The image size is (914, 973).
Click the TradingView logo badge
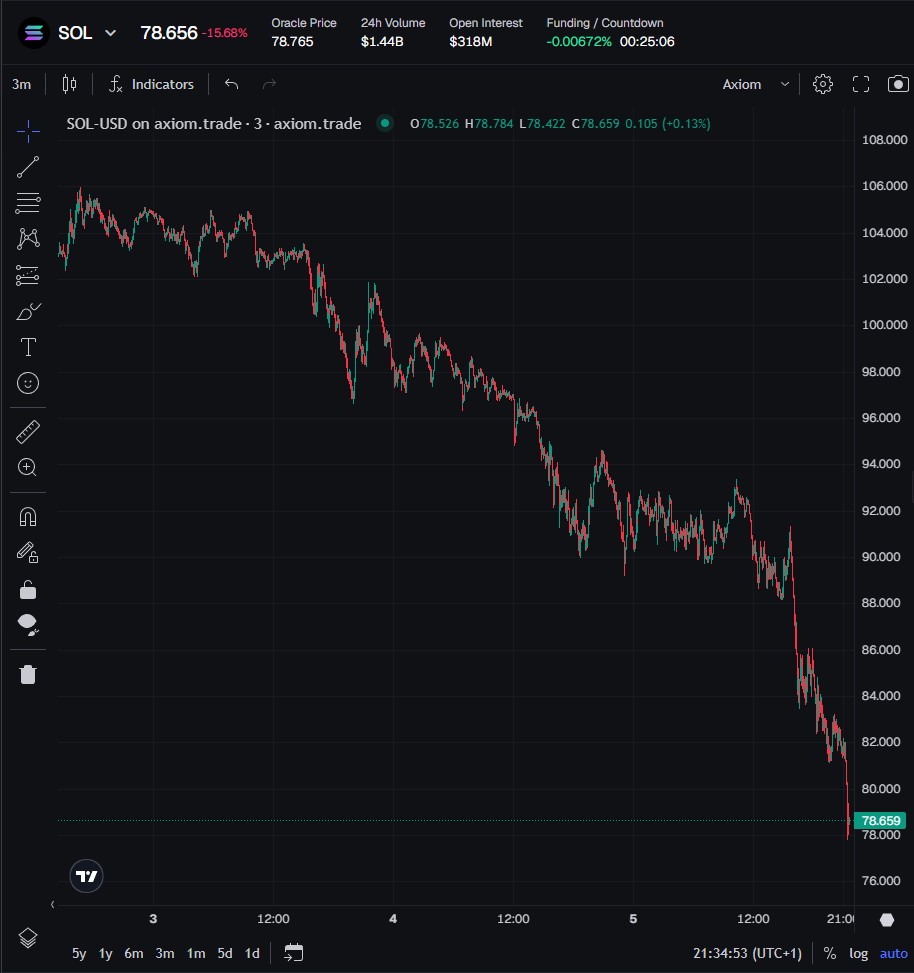coord(86,876)
